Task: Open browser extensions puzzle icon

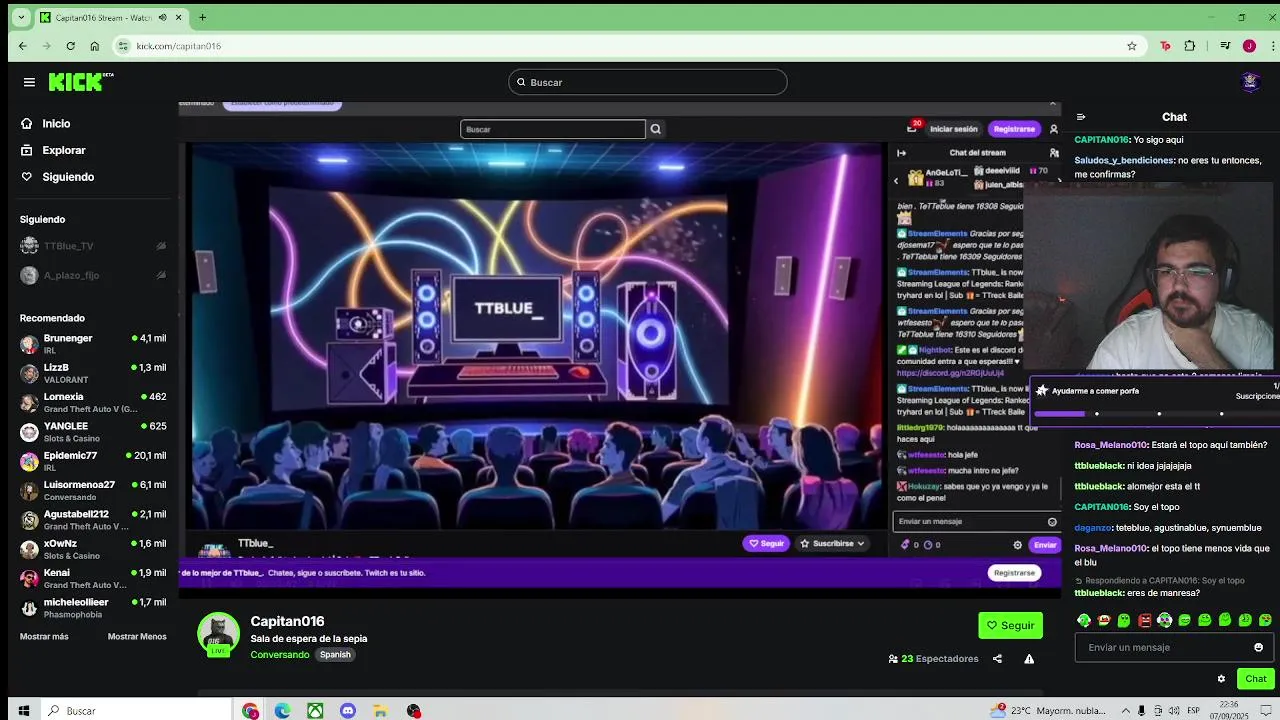Action: click(1190, 46)
